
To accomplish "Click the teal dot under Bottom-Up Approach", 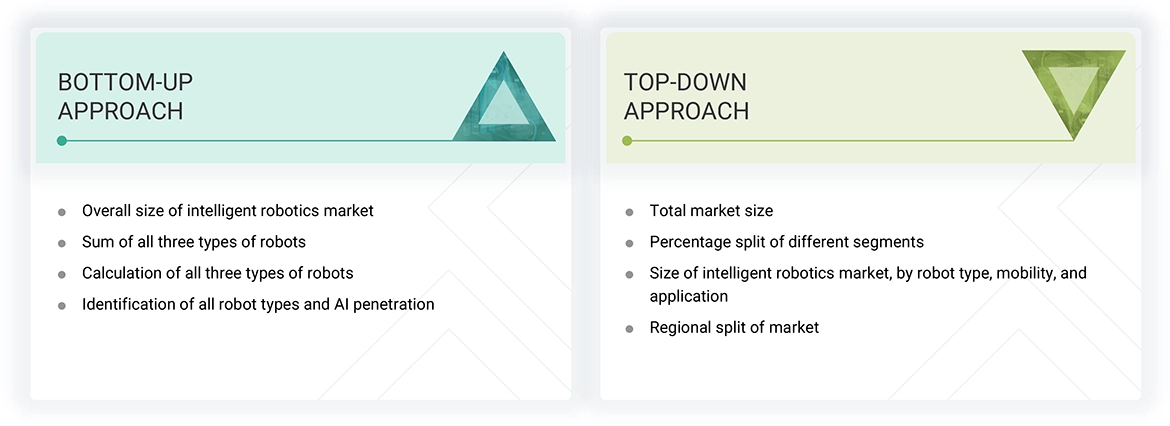I will tap(62, 141).
